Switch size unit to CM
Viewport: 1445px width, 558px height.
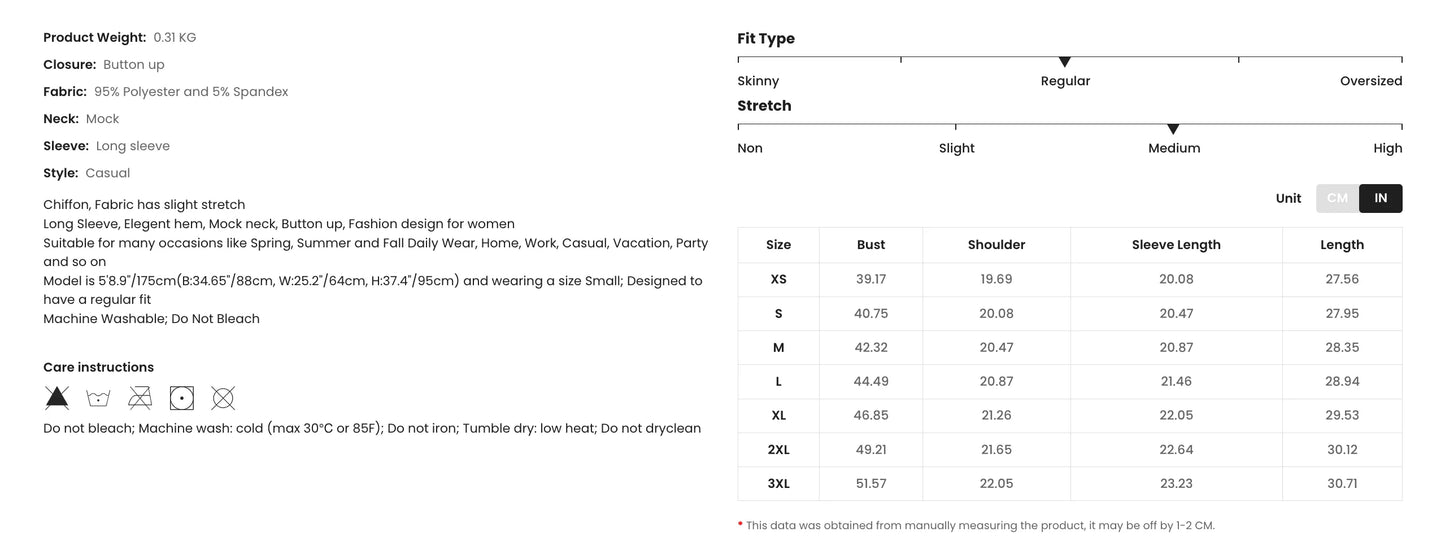click(x=1337, y=198)
